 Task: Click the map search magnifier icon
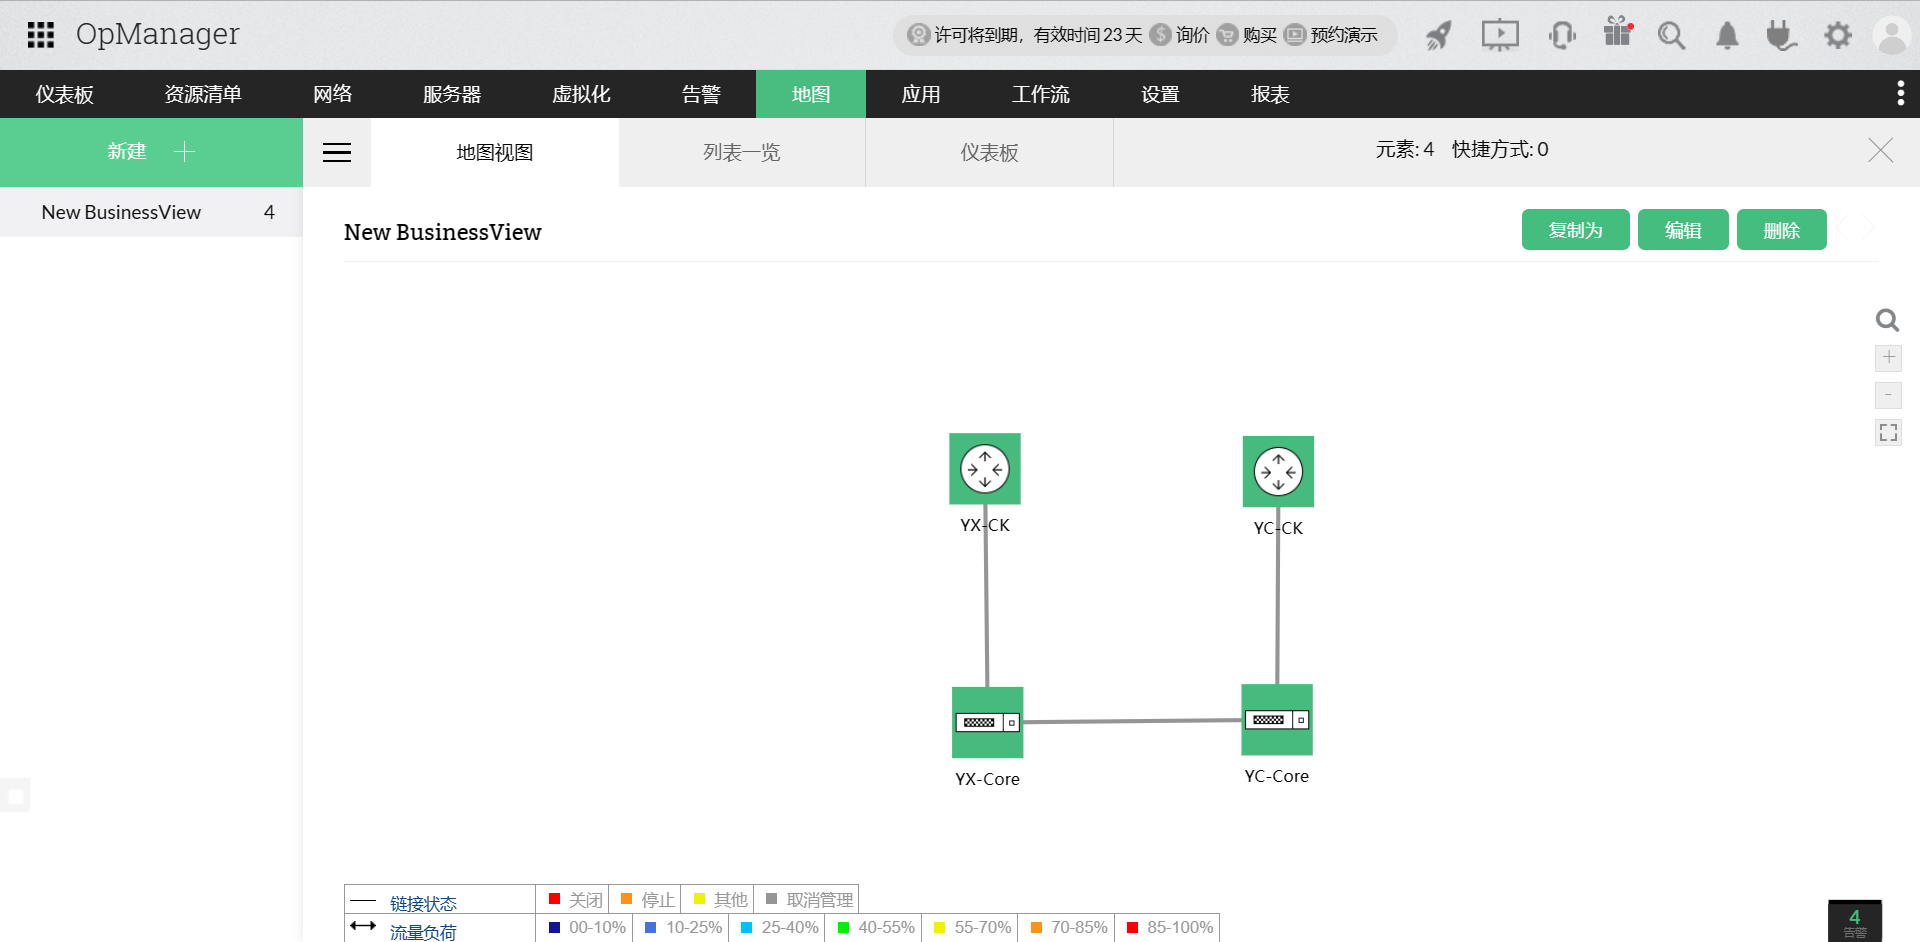[x=1887, y=320]
